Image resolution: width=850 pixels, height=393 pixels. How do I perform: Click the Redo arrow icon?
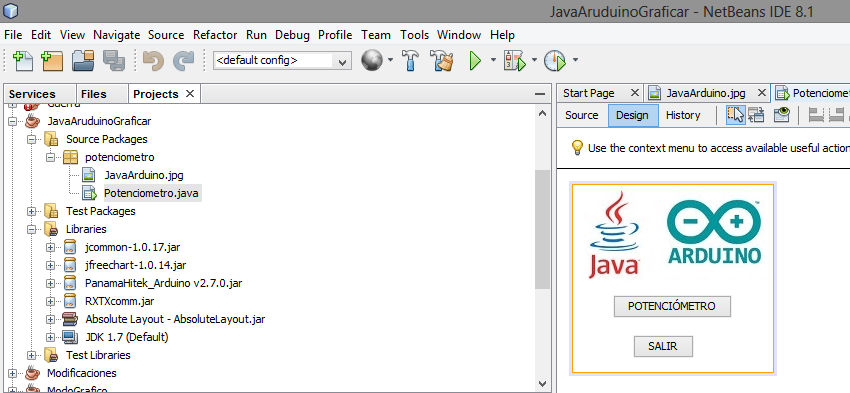click(183, 60)
